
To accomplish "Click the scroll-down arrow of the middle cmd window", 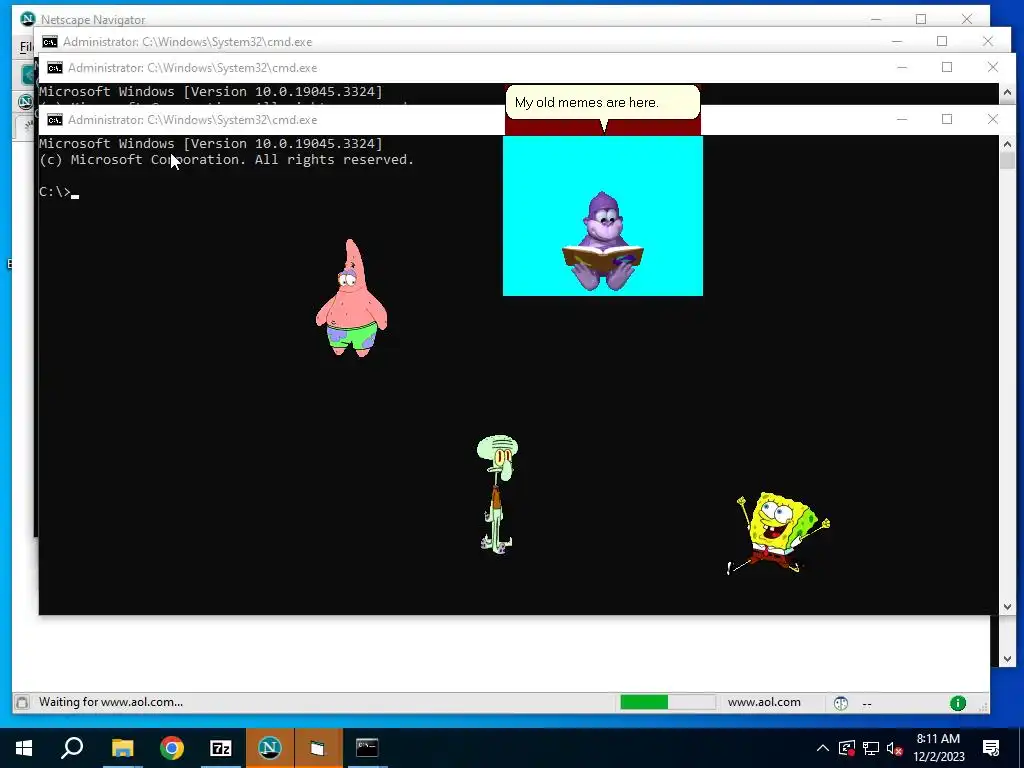I will pos(1007,659).
